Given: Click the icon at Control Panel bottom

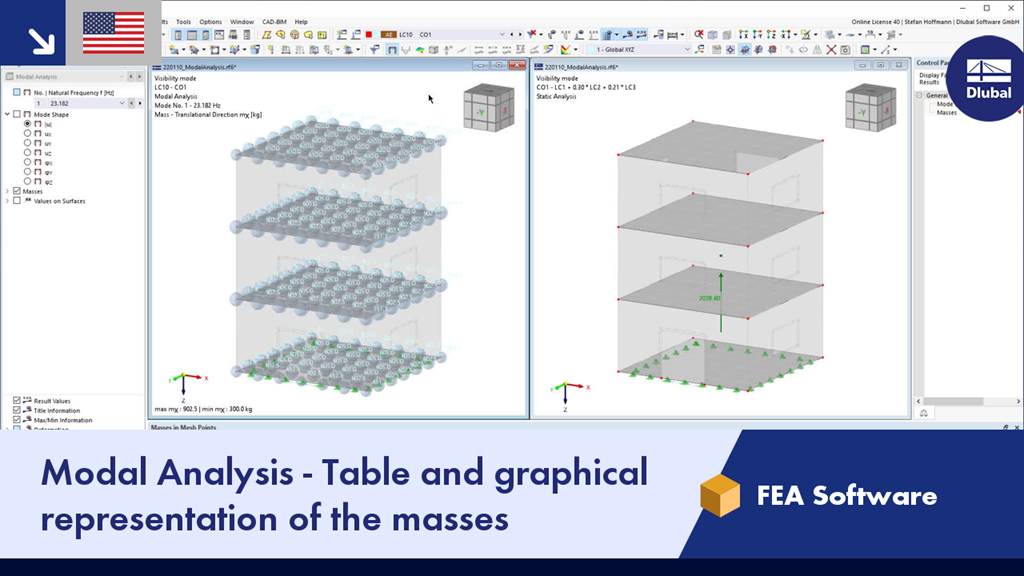Looking at the screenshot, I should point(923,413).
